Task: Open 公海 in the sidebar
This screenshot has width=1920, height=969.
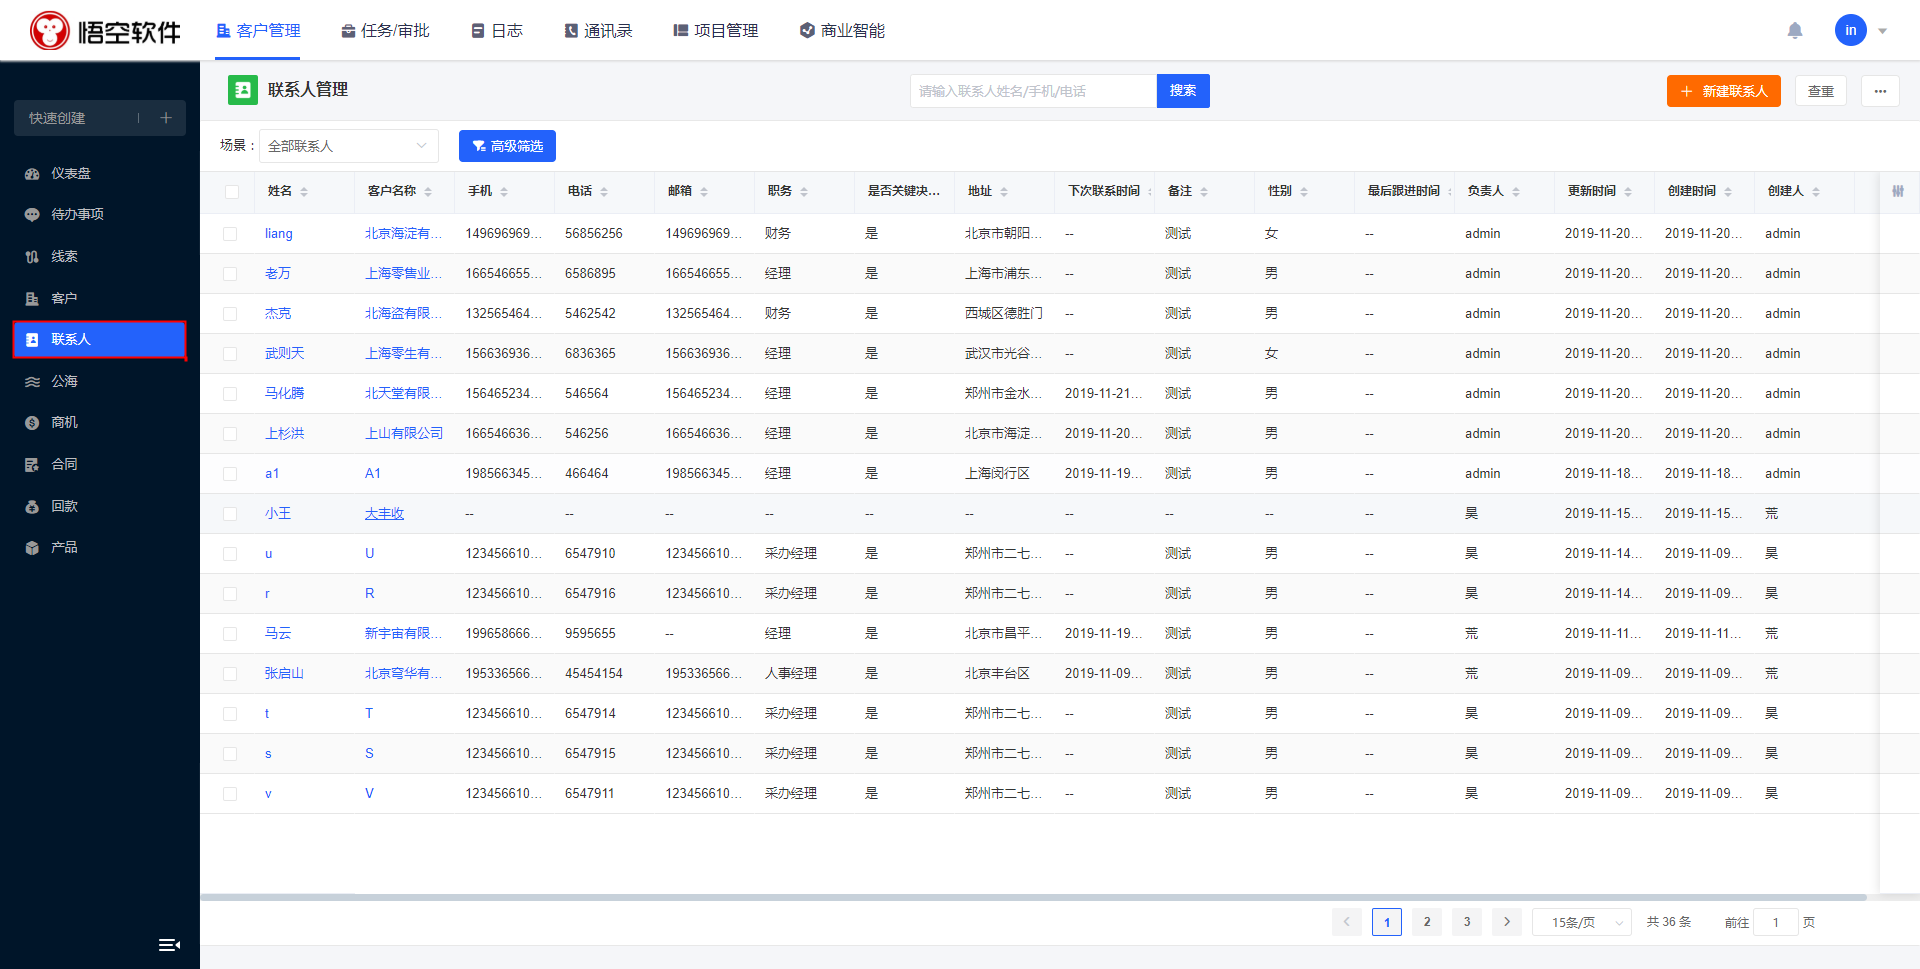Action: [x=100, y=381]
